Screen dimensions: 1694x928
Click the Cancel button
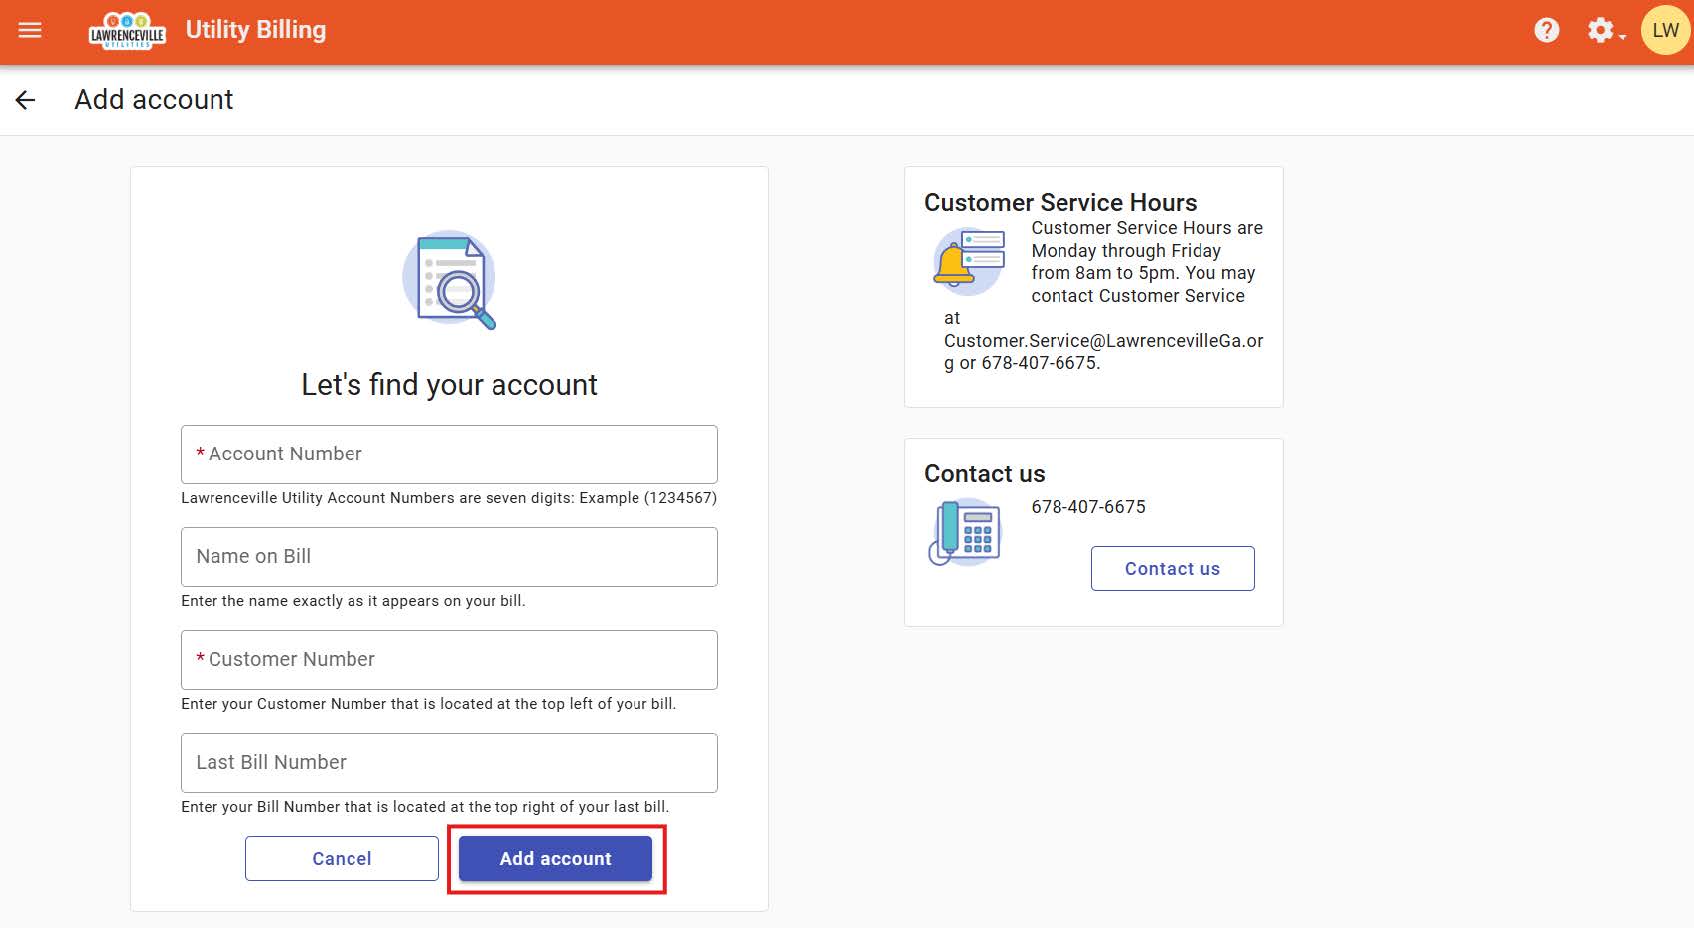tap(341, 858)
